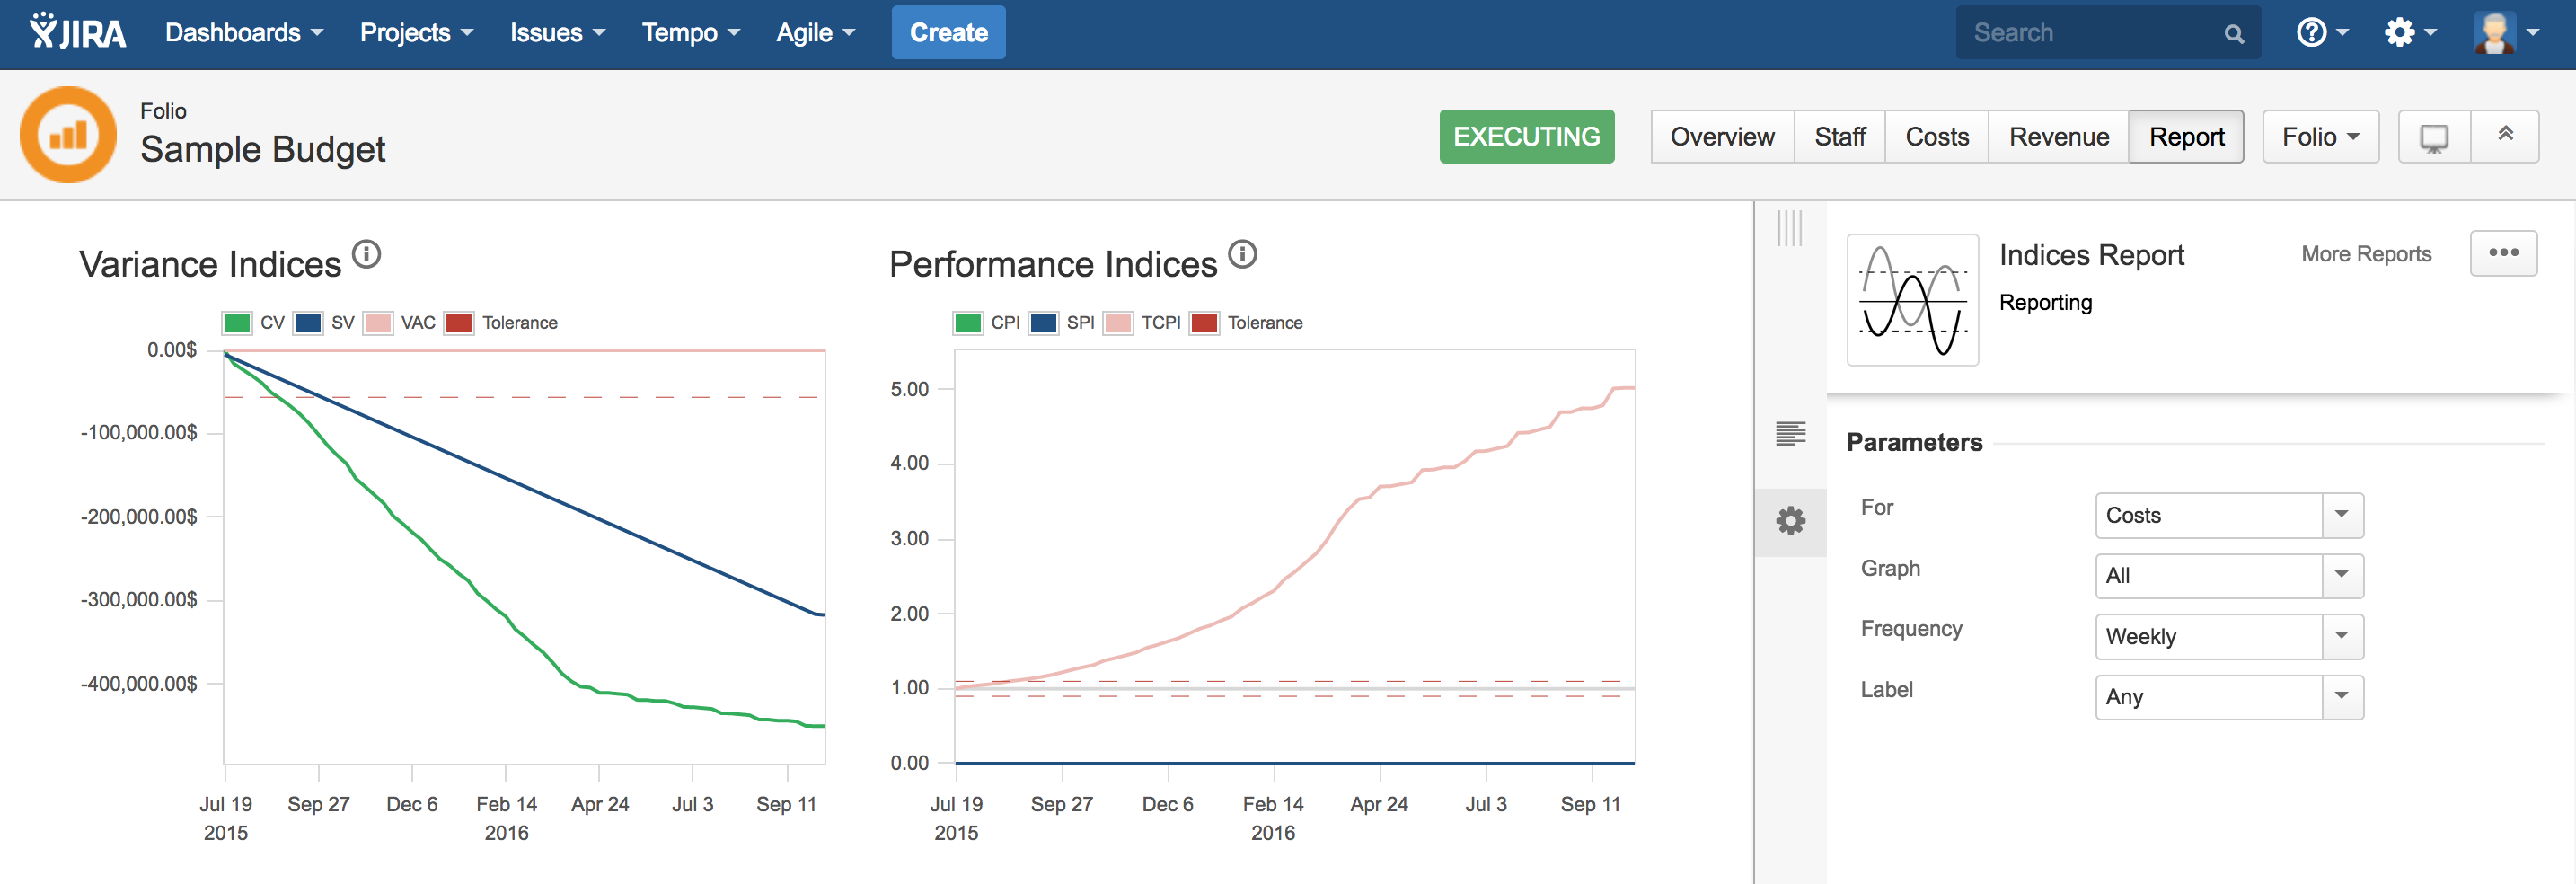Screen dimensions: 2576x884
Task: Click the blue Create button
Action: pos(947,33)
